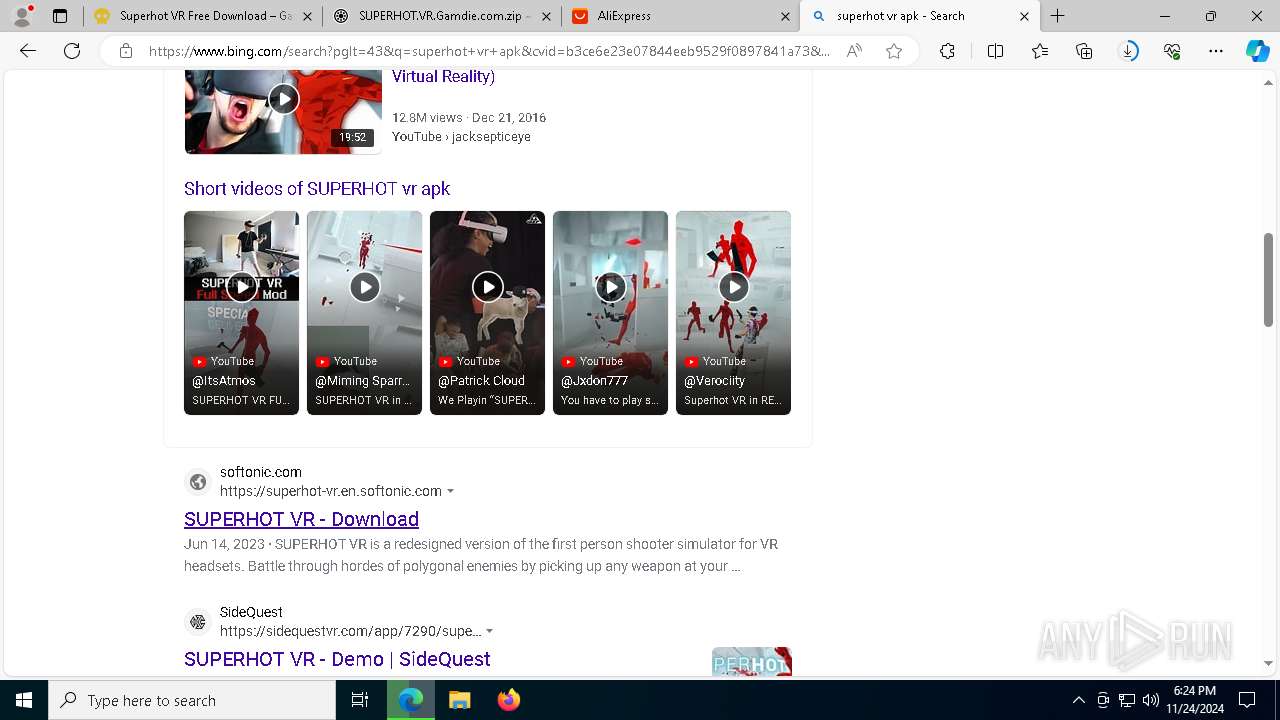
Task: Open Browser essentials heart icon
Action: (x=1172, y=51)
